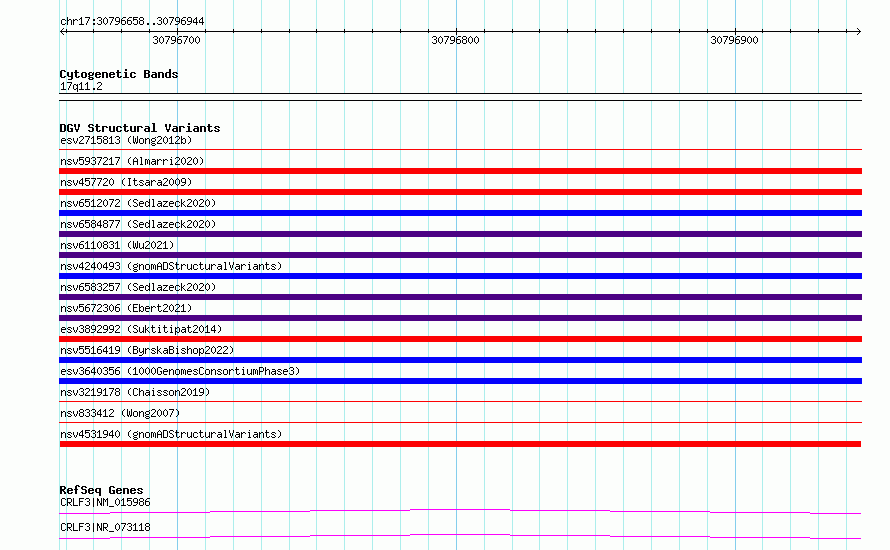Screen dimensions: 890x550
Task: Click variant label esv2715813 (Wong2012b)
Action: pos(126,140)
